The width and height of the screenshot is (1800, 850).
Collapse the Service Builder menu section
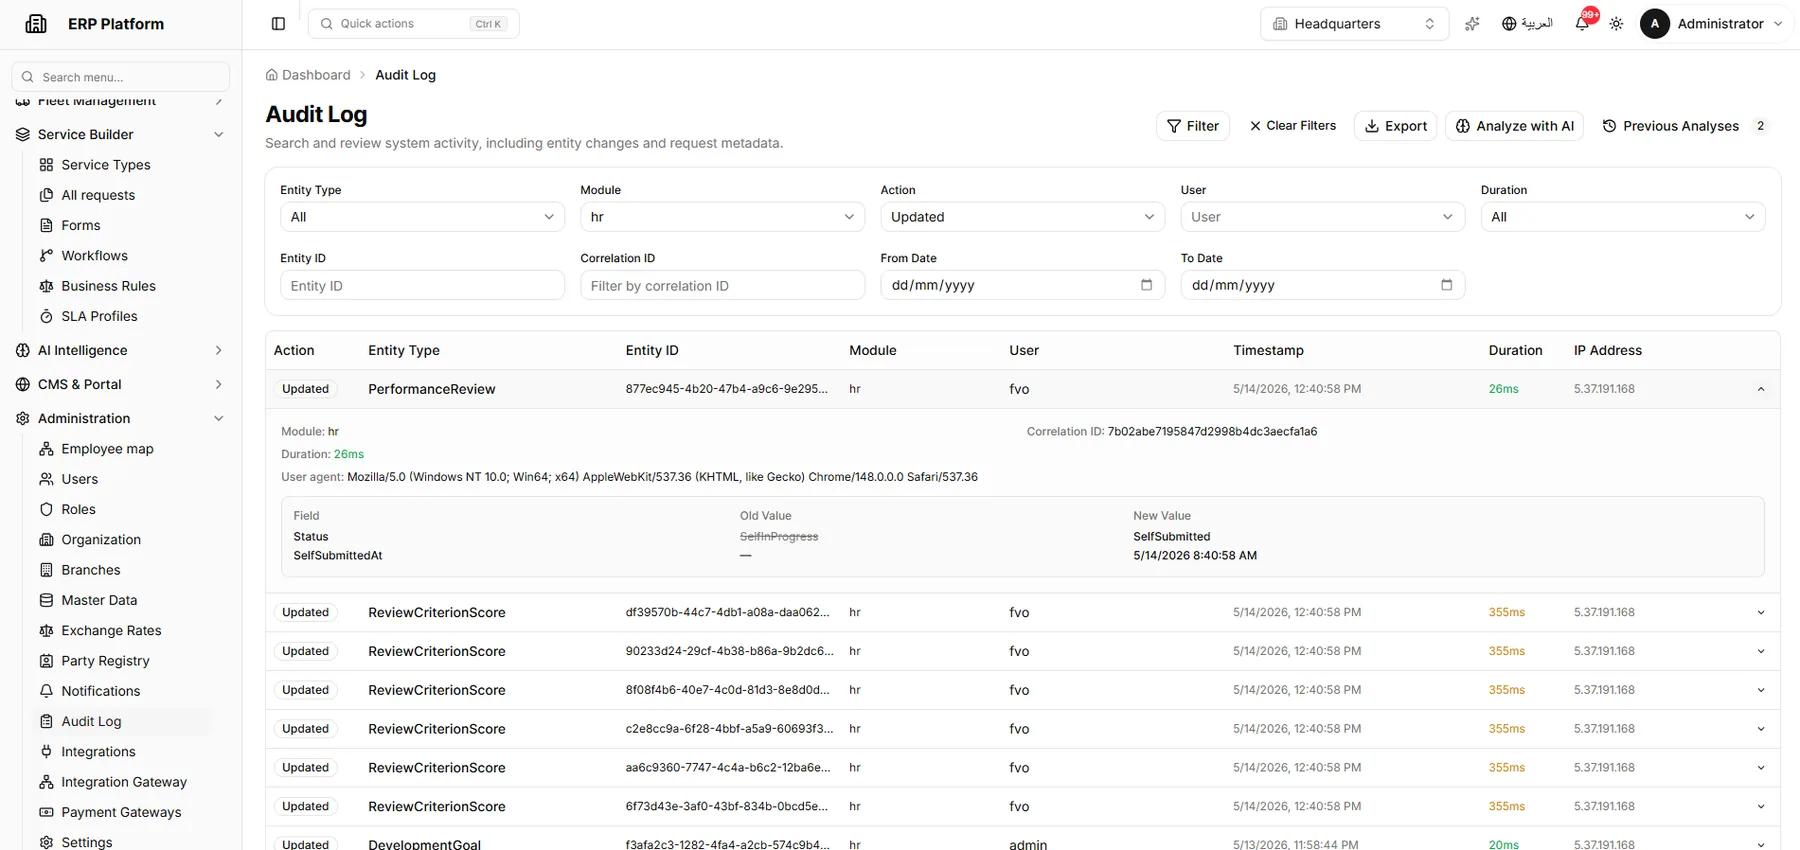(120, 134)
